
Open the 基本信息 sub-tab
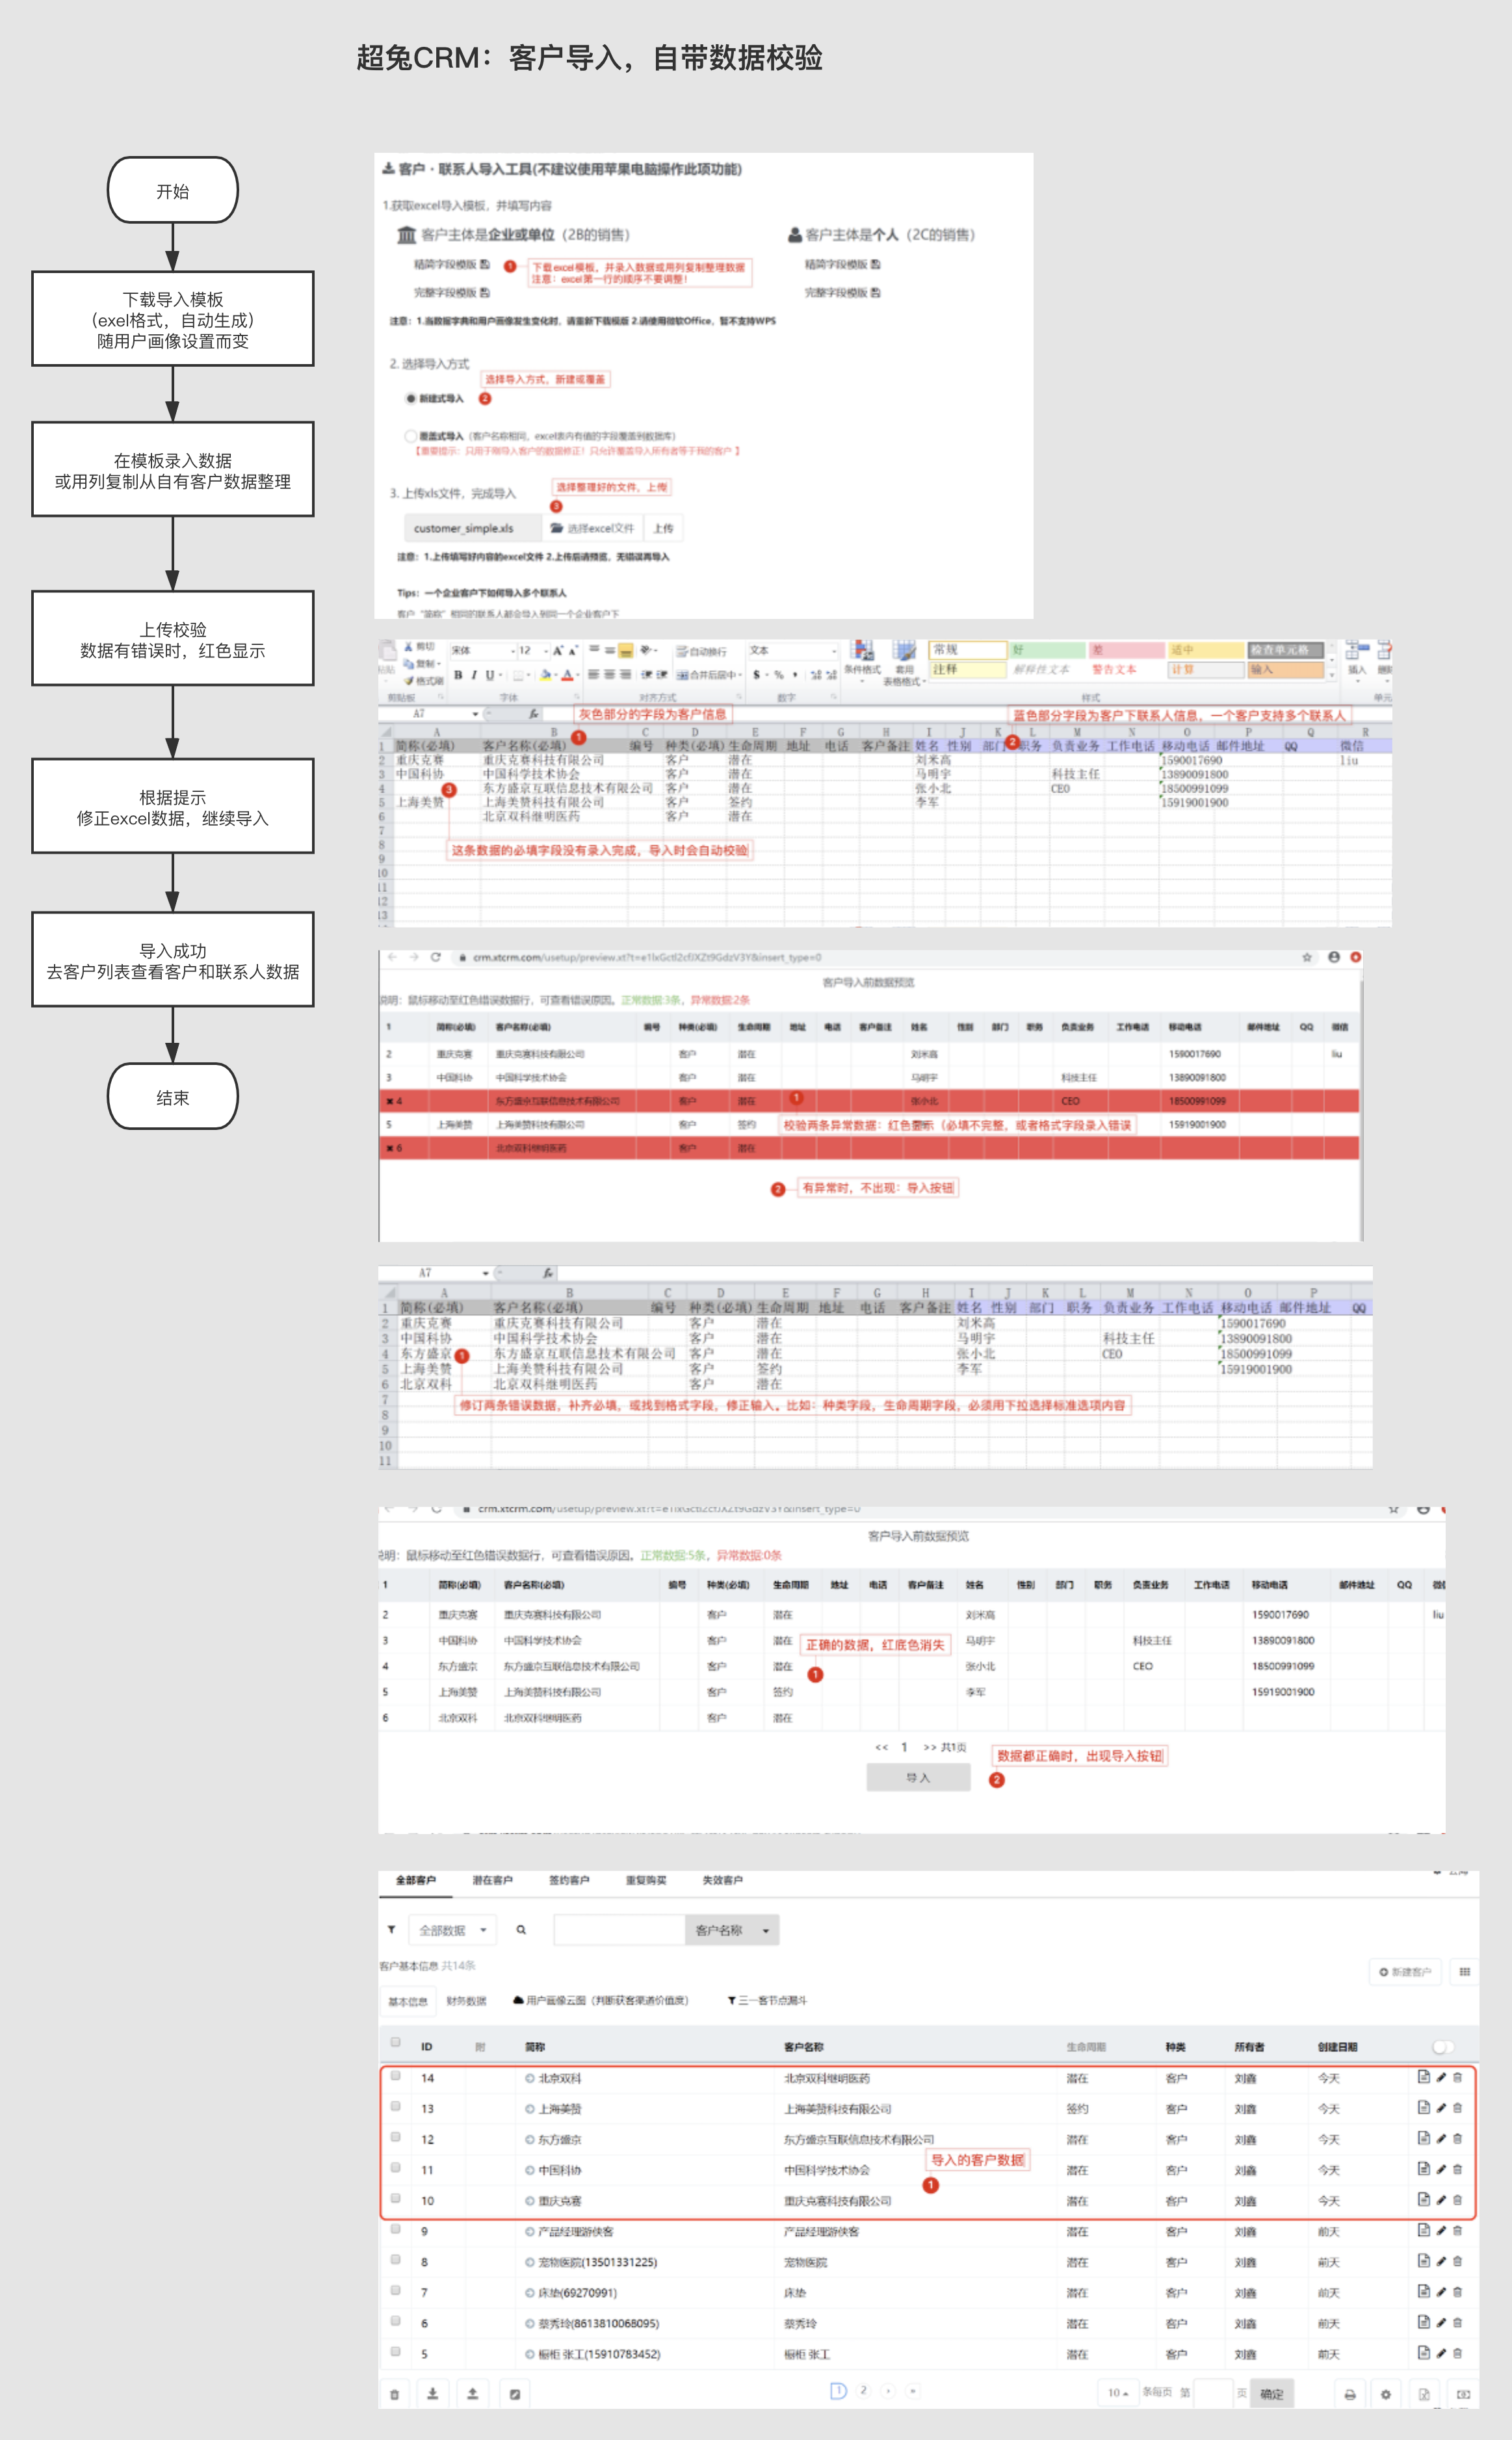[407, 2001]
